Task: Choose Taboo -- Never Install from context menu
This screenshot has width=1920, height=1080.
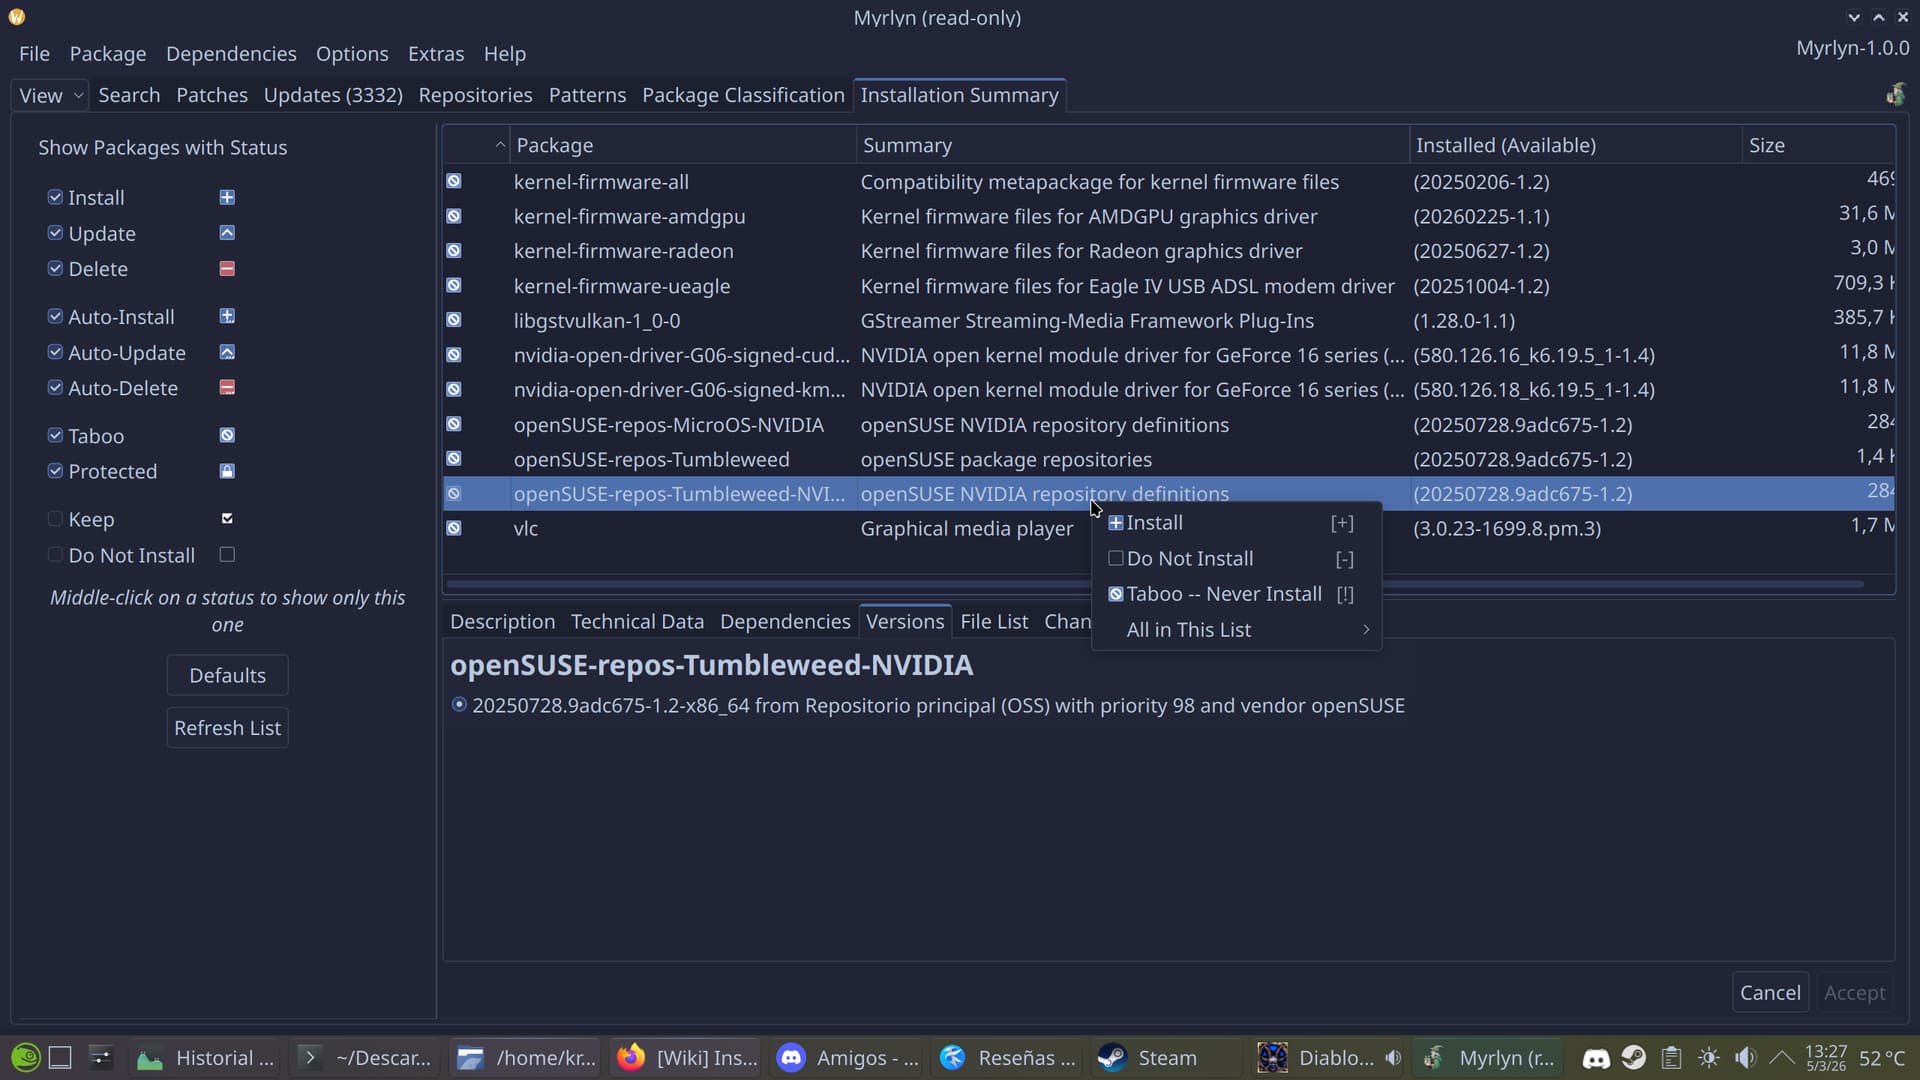Action: point(1224,594)
